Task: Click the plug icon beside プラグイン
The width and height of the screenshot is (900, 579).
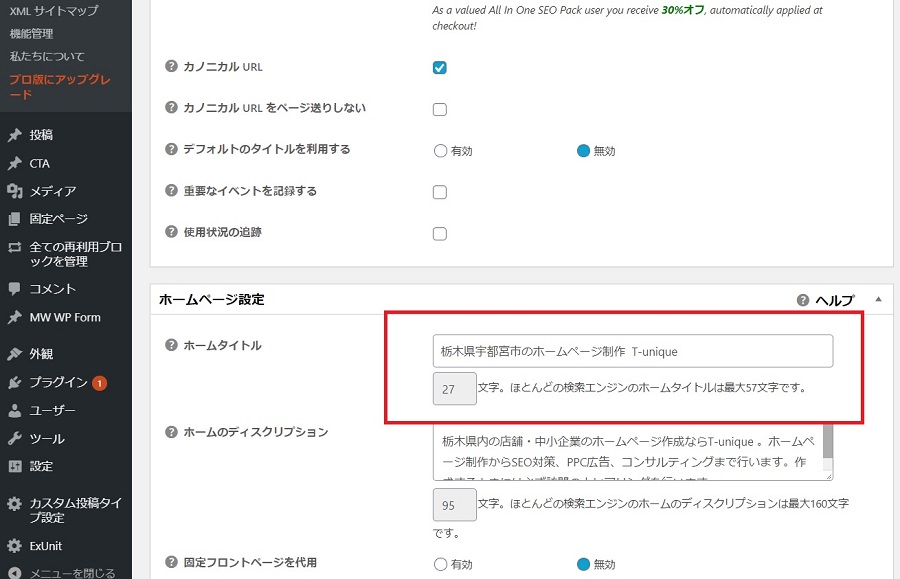Action: pyautogui.click(x=14, y=382)
